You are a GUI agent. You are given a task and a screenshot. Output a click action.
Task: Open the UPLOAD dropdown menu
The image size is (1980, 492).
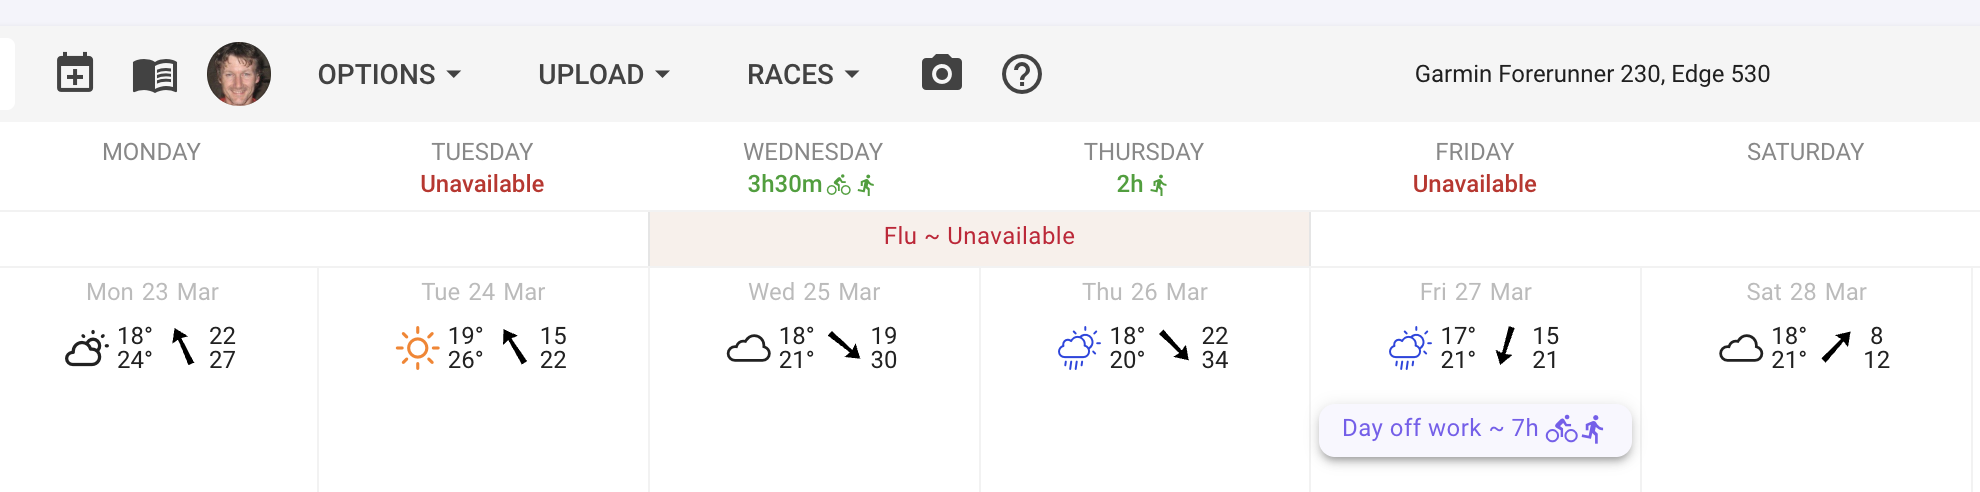(604, 75)
